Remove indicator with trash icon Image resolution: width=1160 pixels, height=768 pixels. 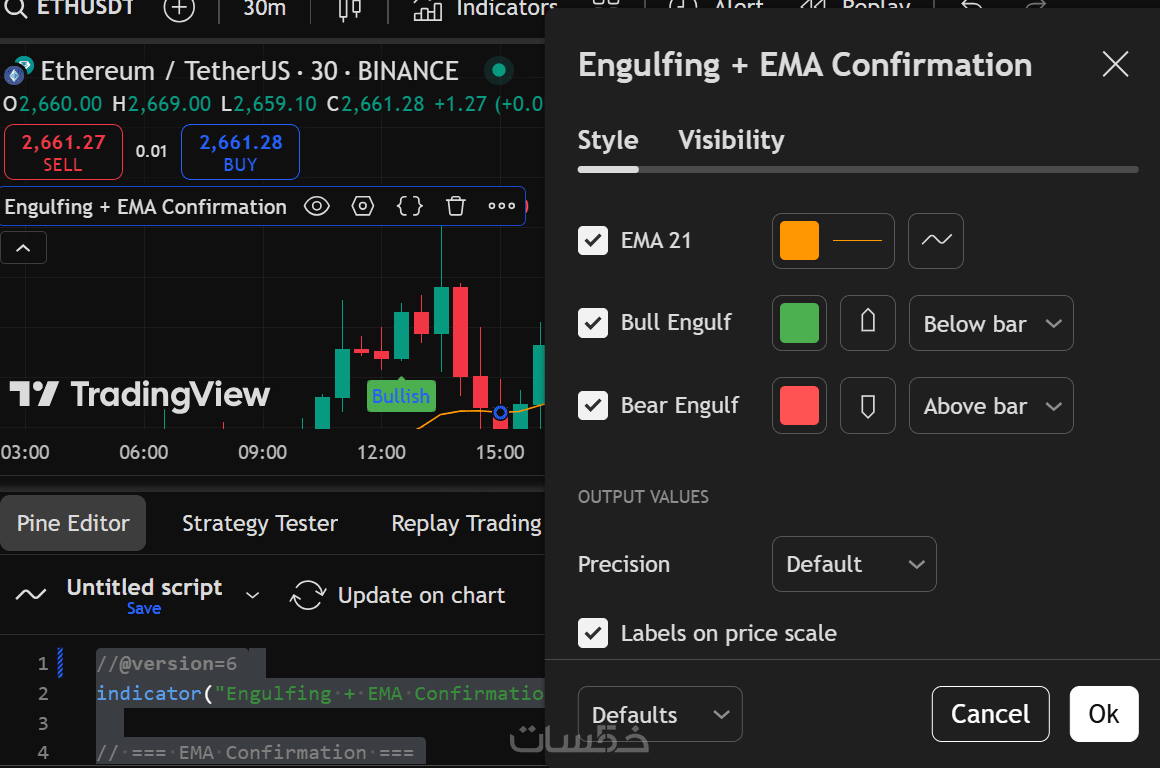click(456, 207)
